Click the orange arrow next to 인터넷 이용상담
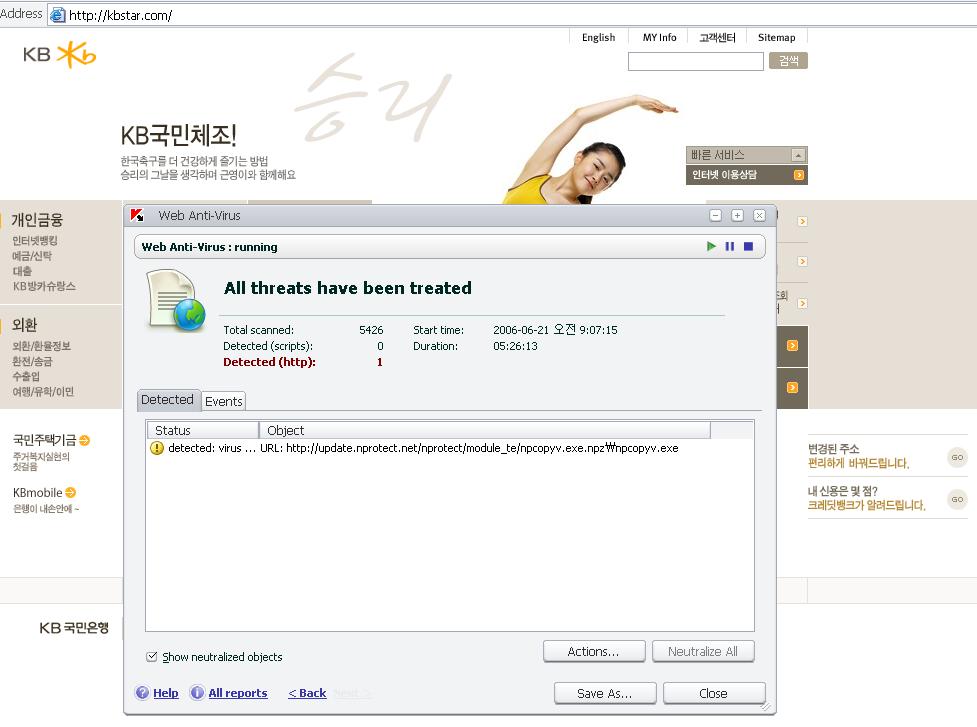Image resolution: width=977 pixels, height=727 pixels. tap(798, 175)
